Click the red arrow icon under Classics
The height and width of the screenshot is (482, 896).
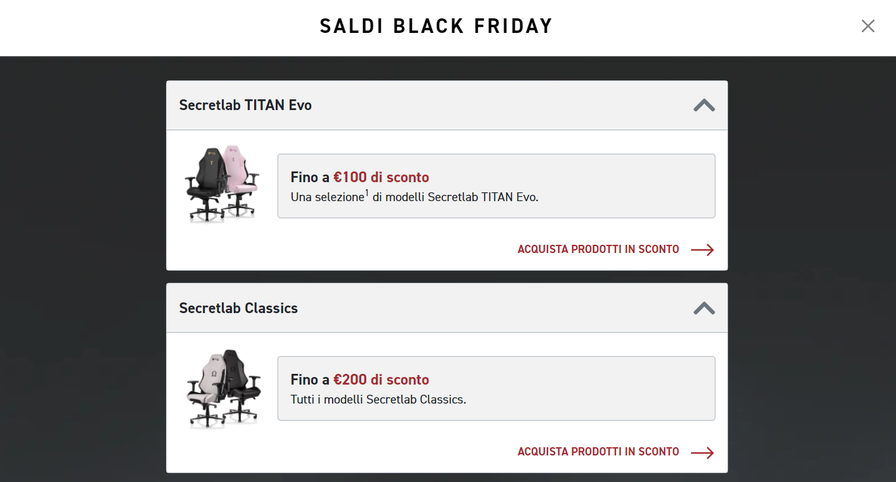[x=702, y=453]
